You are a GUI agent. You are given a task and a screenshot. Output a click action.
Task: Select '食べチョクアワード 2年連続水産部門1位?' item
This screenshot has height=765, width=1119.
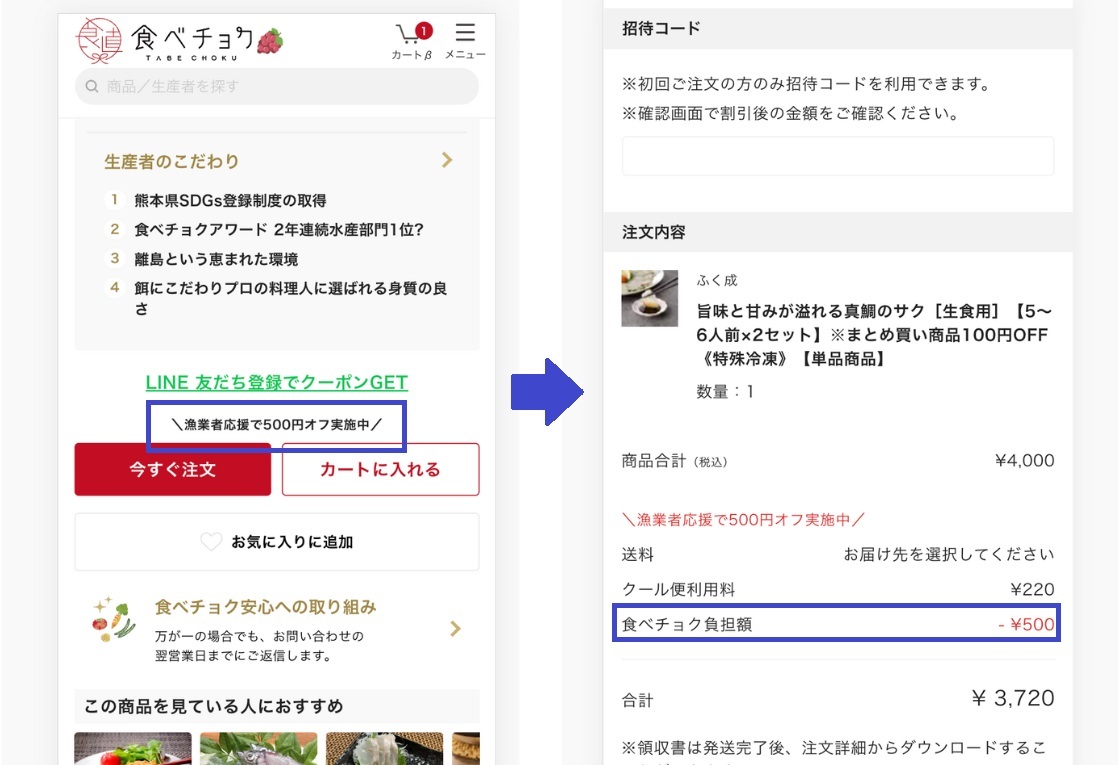click(x=278, y=230)
